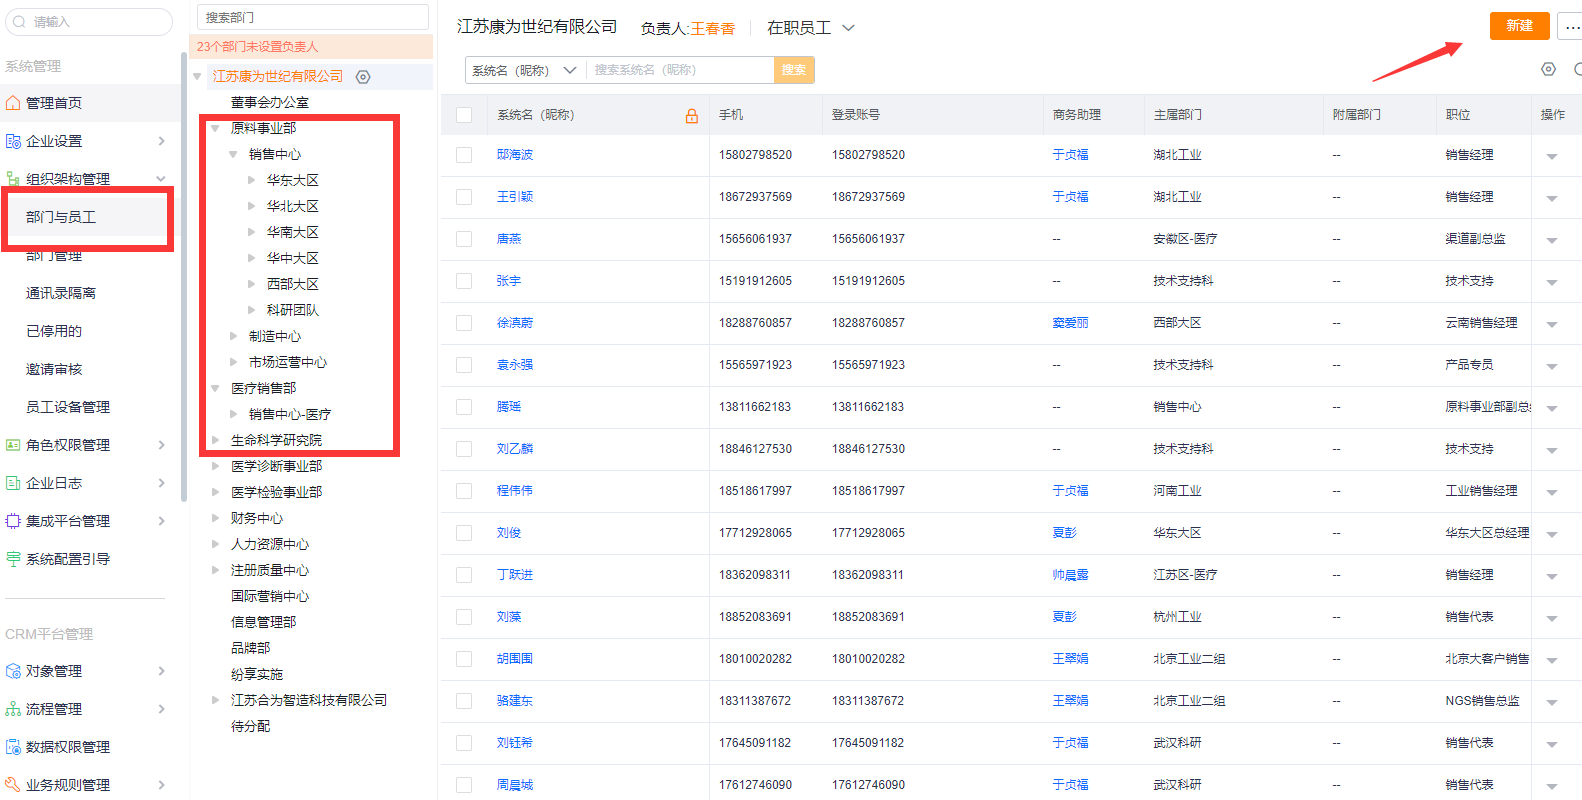Screen dimensions: 1582x800
Task: Open 于贞福 link in 邱海波's row
Action: coord(1070,155)
